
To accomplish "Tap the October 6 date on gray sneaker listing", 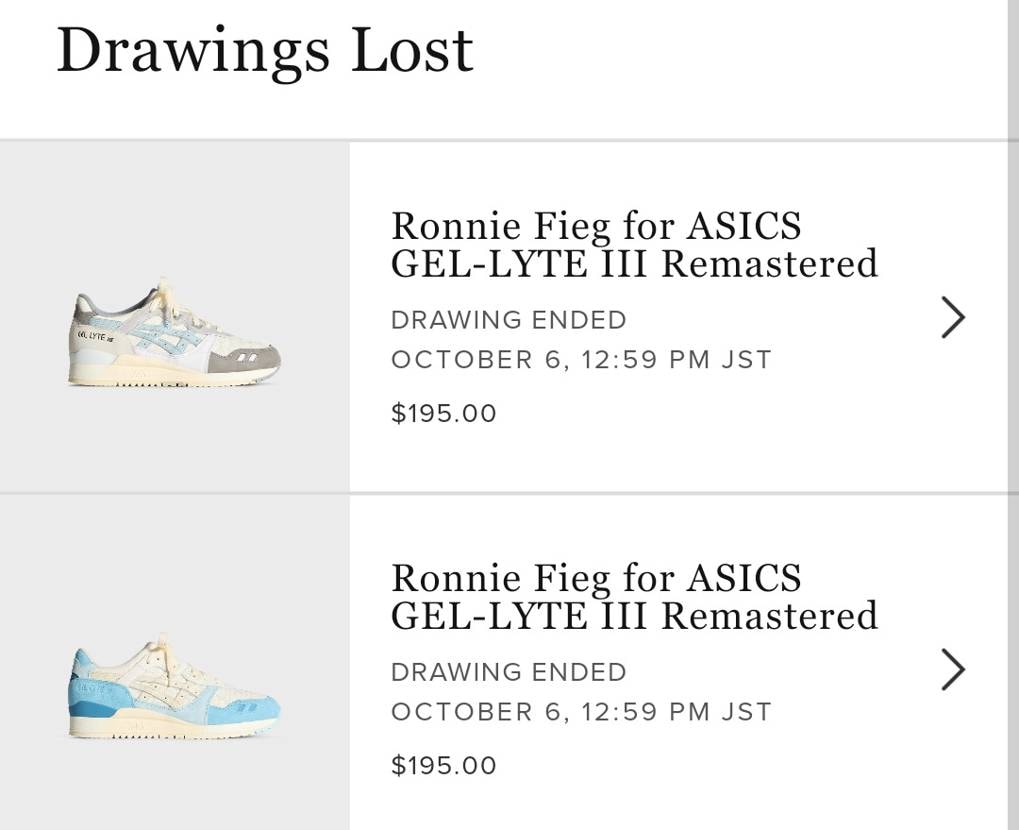I will (581, 360).
